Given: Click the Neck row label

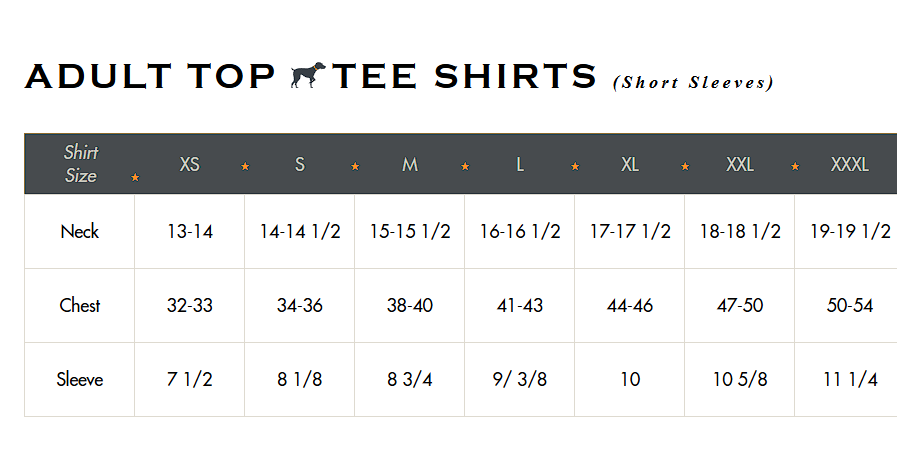Looking at the screenshot, I should [80, 232].
